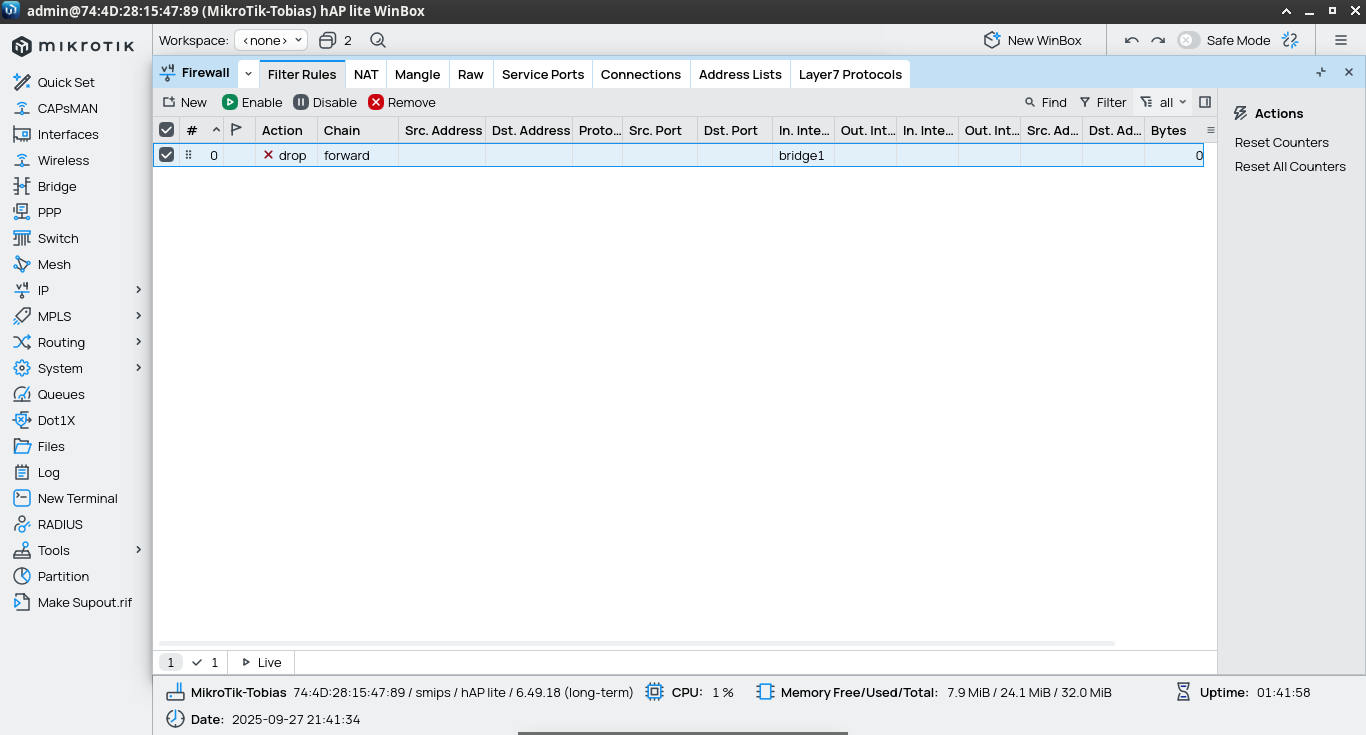Viewport: 1366px width, 735px height.
Task: Open Wireless from the sidebar
Action: click(63, 160)
